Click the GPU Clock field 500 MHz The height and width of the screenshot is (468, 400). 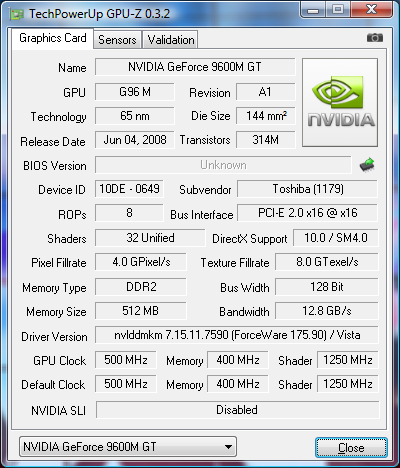pos(126,360)
